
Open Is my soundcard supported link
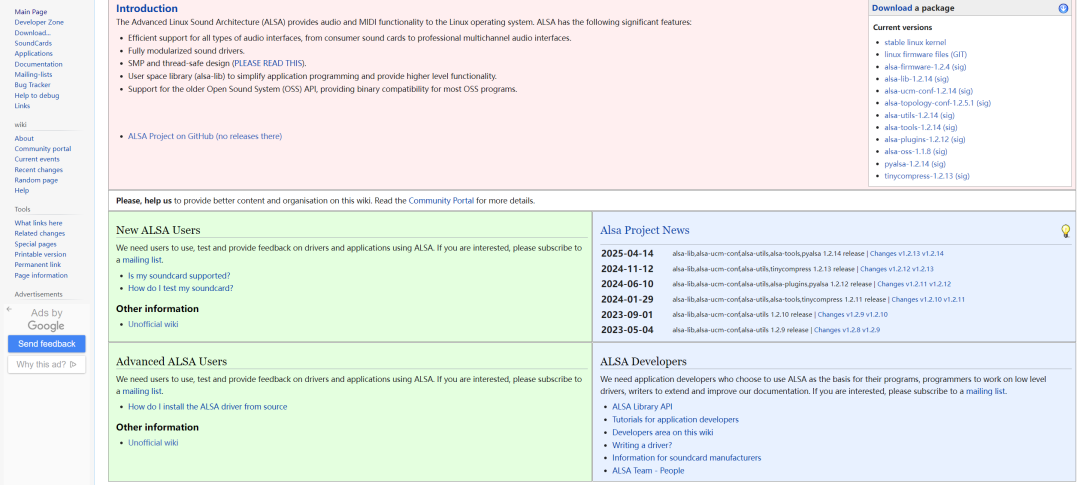coord(179,275)
